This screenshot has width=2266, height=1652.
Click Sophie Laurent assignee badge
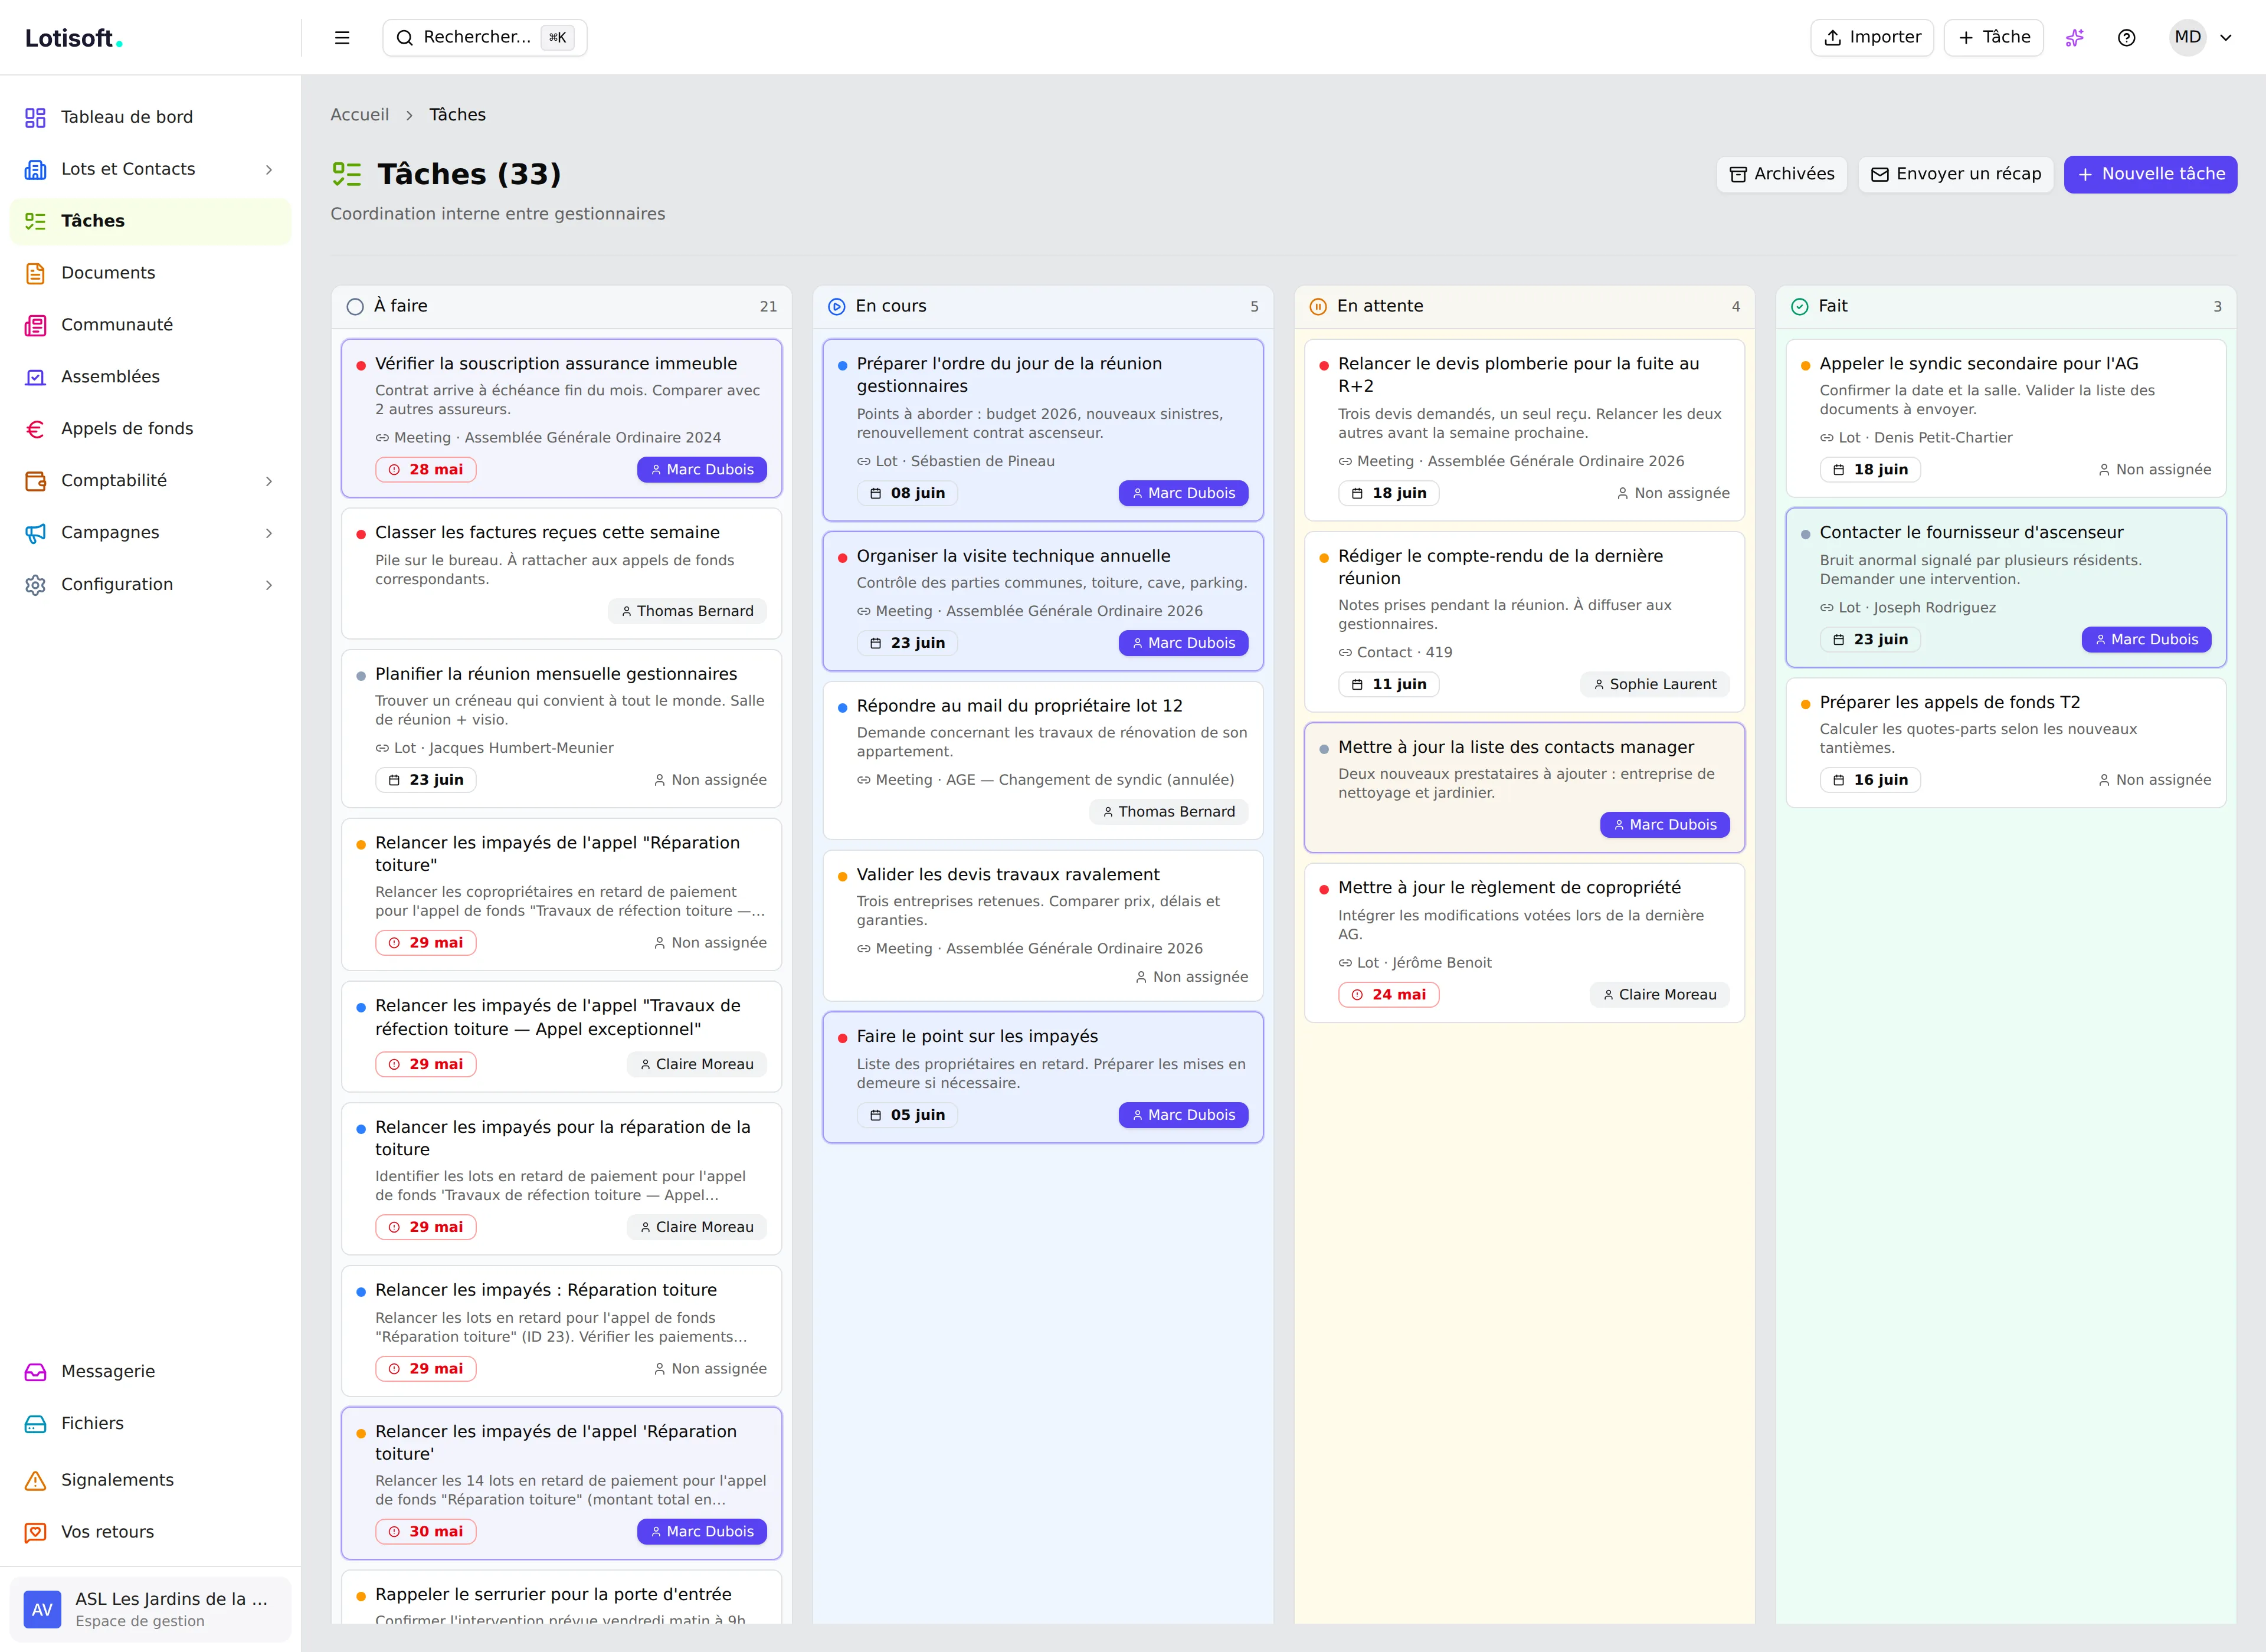point(1655,684)
